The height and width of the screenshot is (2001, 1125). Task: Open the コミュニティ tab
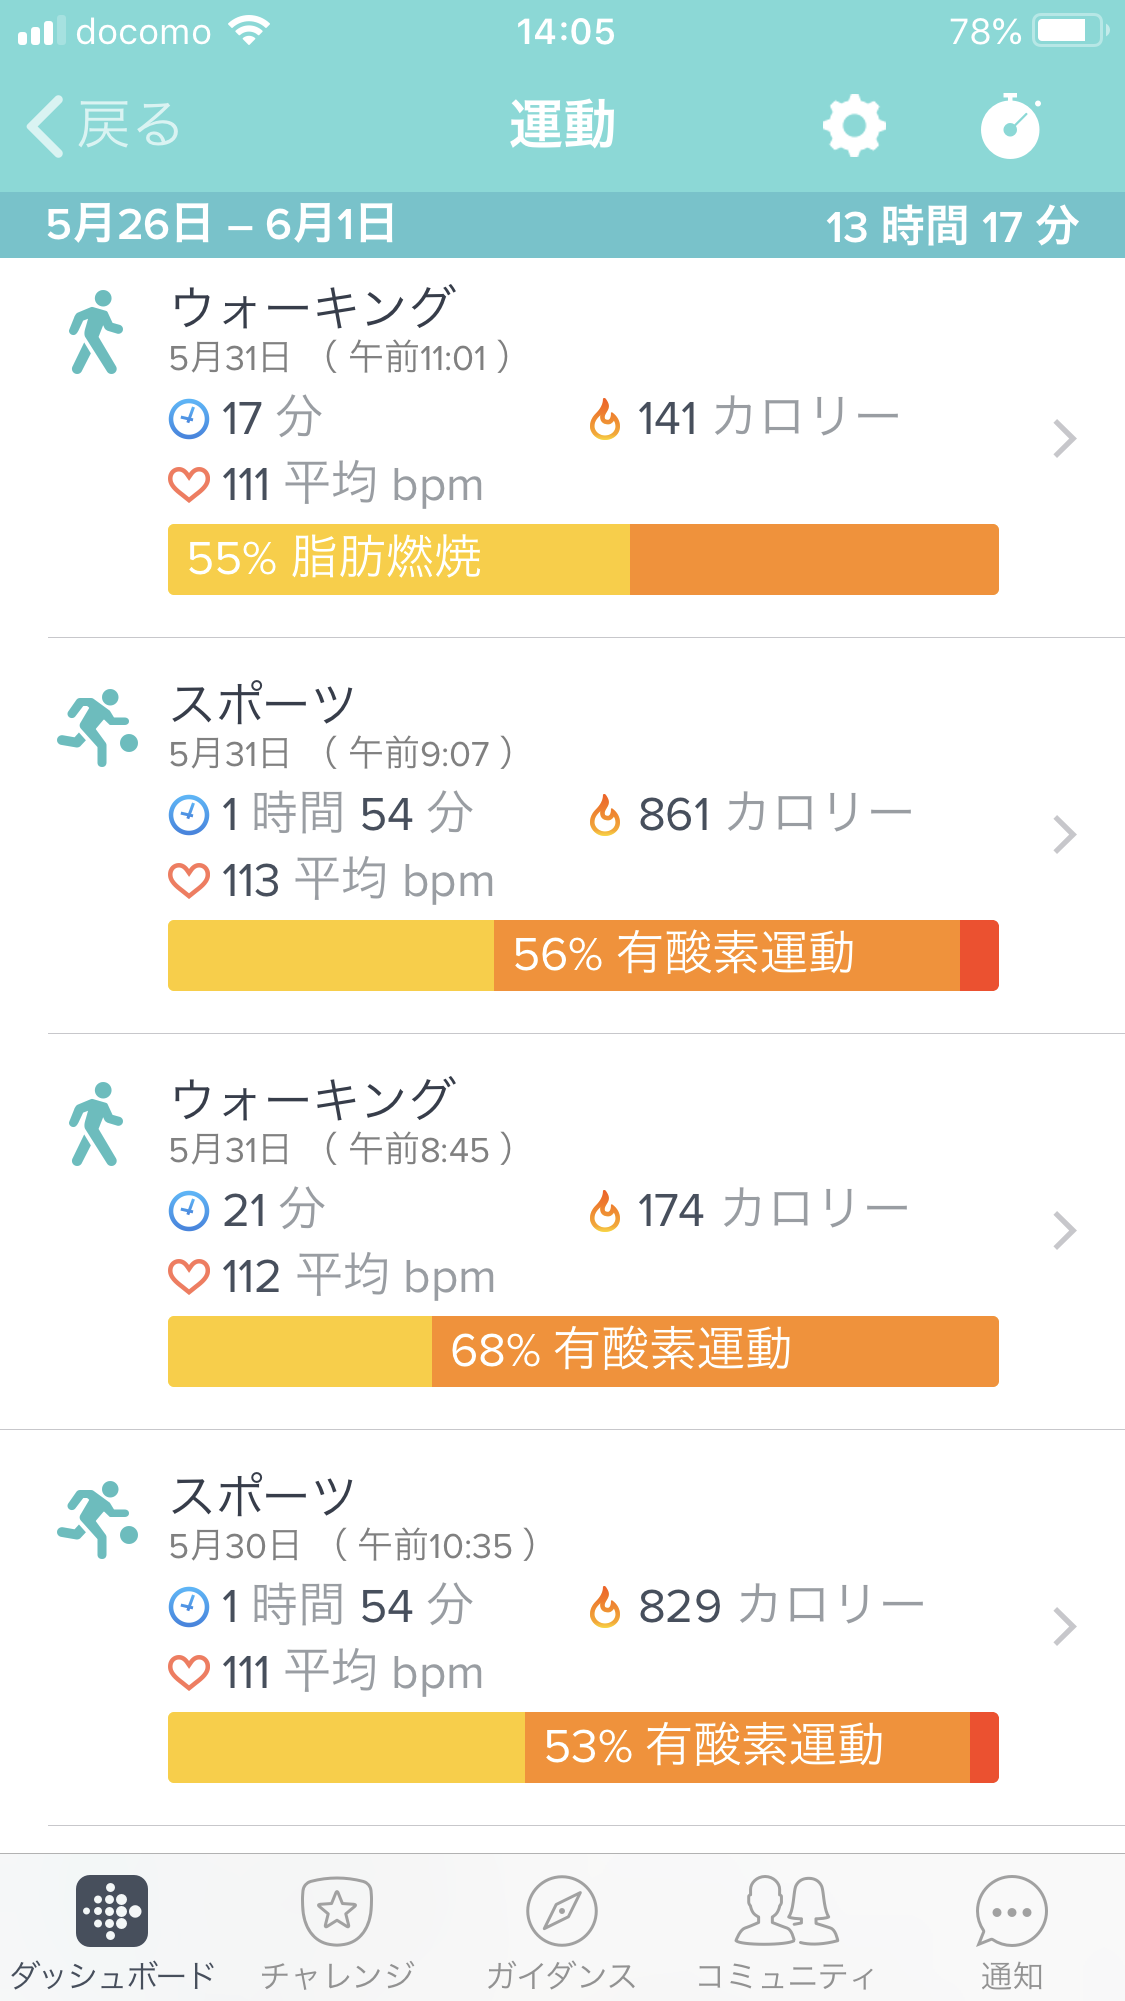(786, 1930)
